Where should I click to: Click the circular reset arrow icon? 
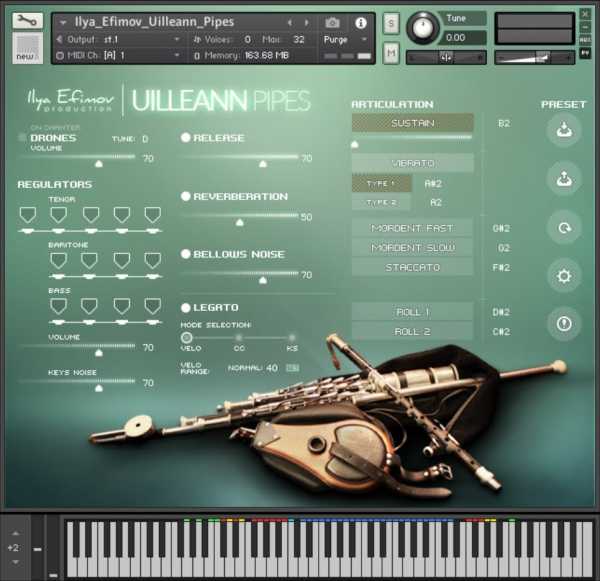click(x=563, y=227)
